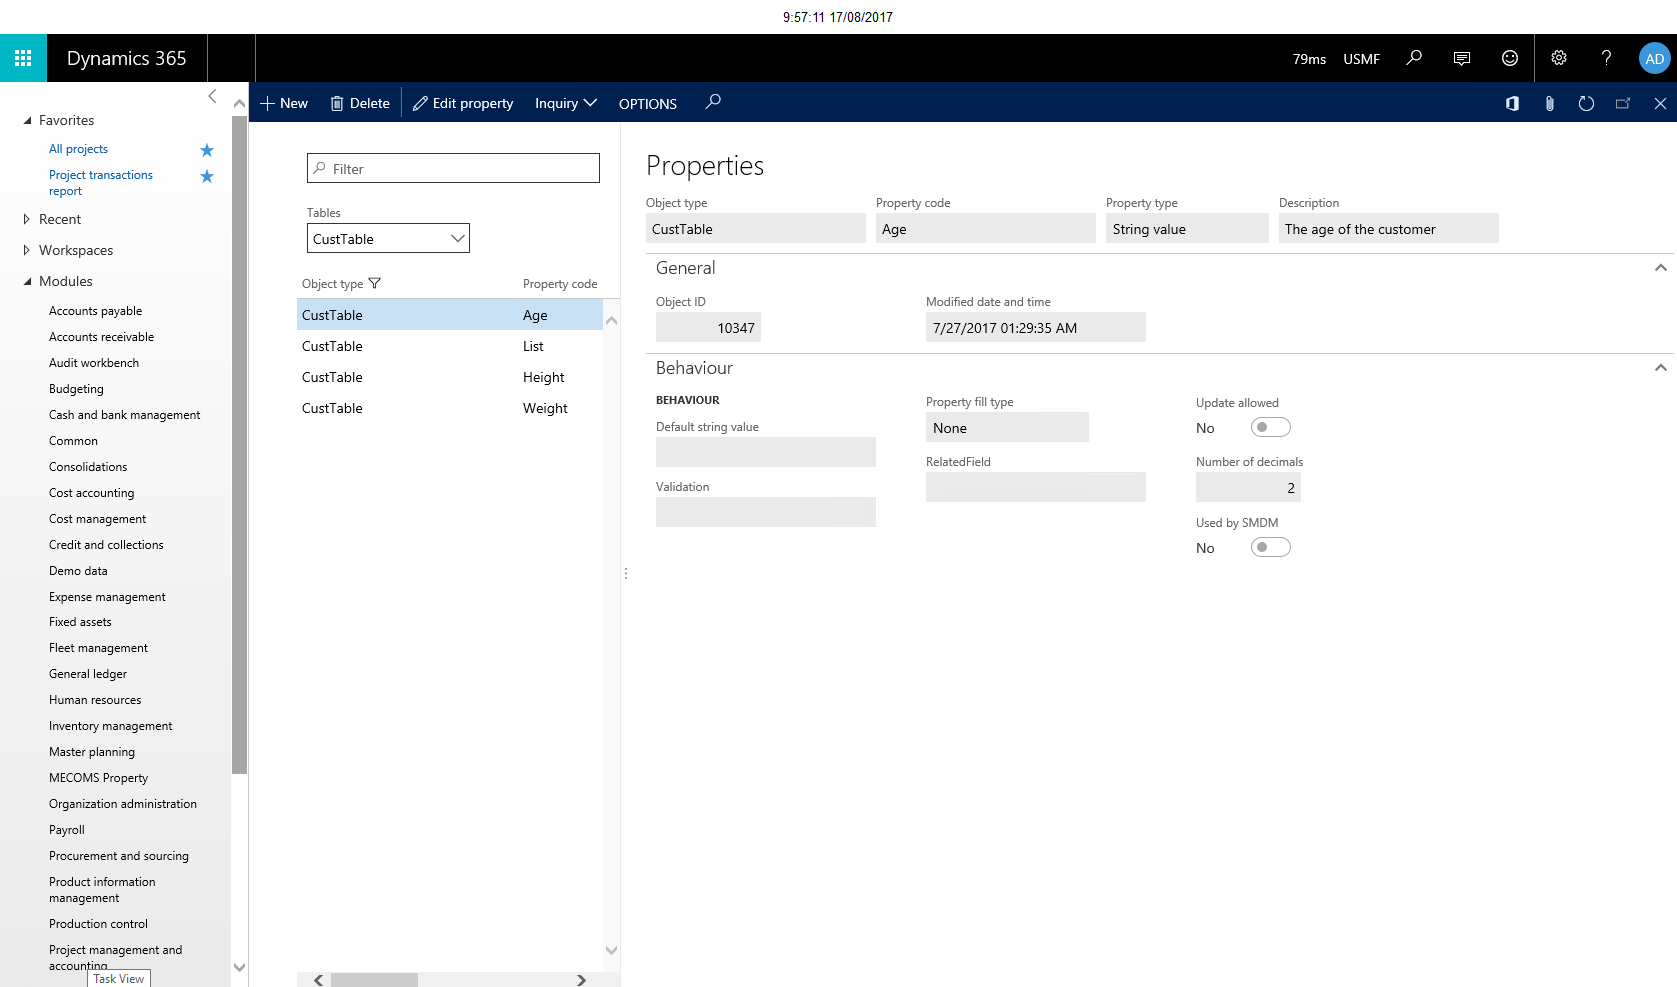Open the settings gear

pyautogui.click(x=1559, y=58)
